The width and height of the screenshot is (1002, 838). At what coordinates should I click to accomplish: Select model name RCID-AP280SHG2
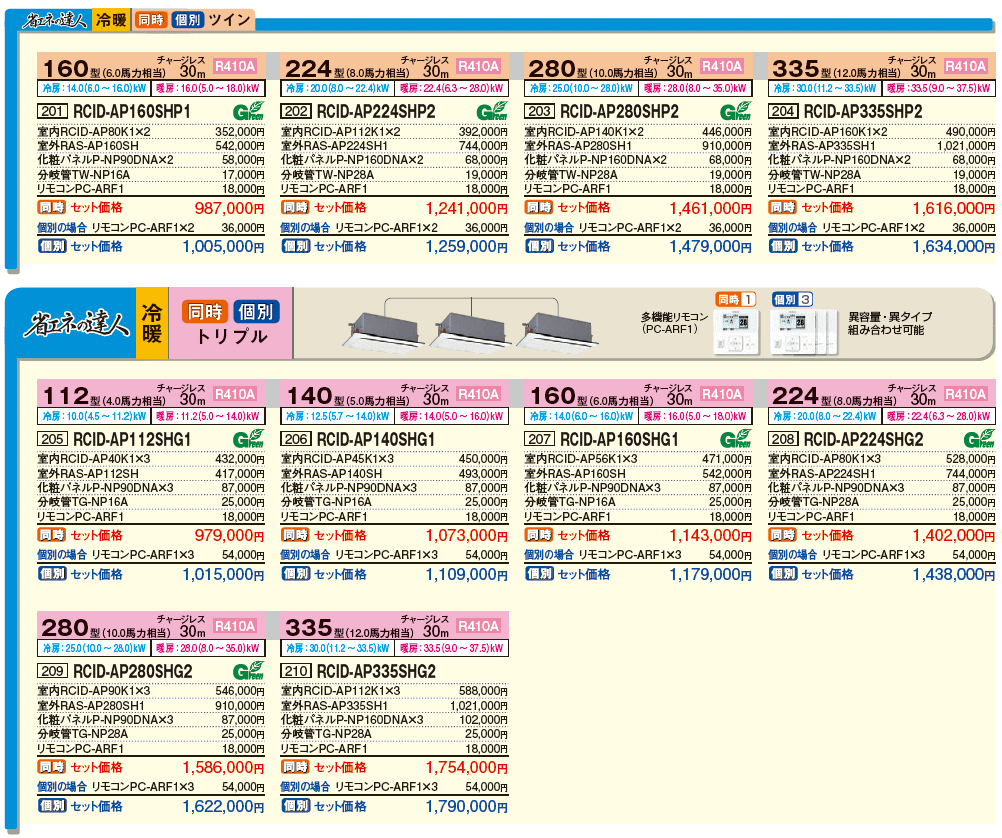click(x=133, y=671)
